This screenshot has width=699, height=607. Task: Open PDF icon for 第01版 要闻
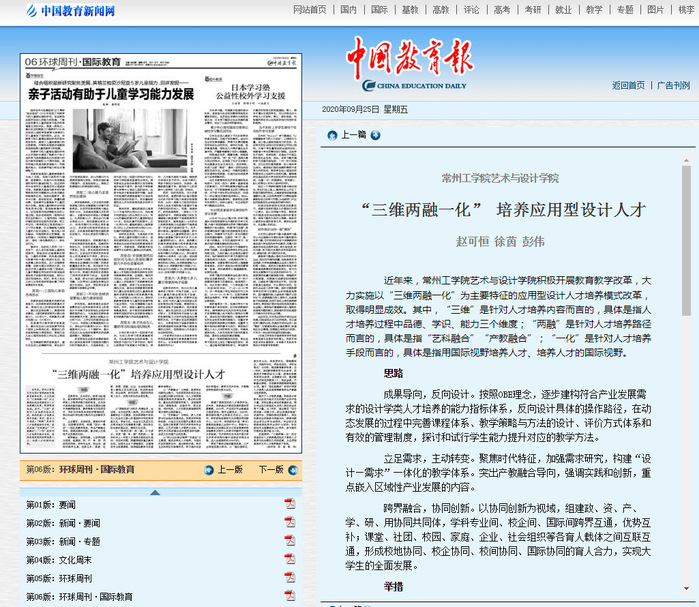click(x=290, y=504)
